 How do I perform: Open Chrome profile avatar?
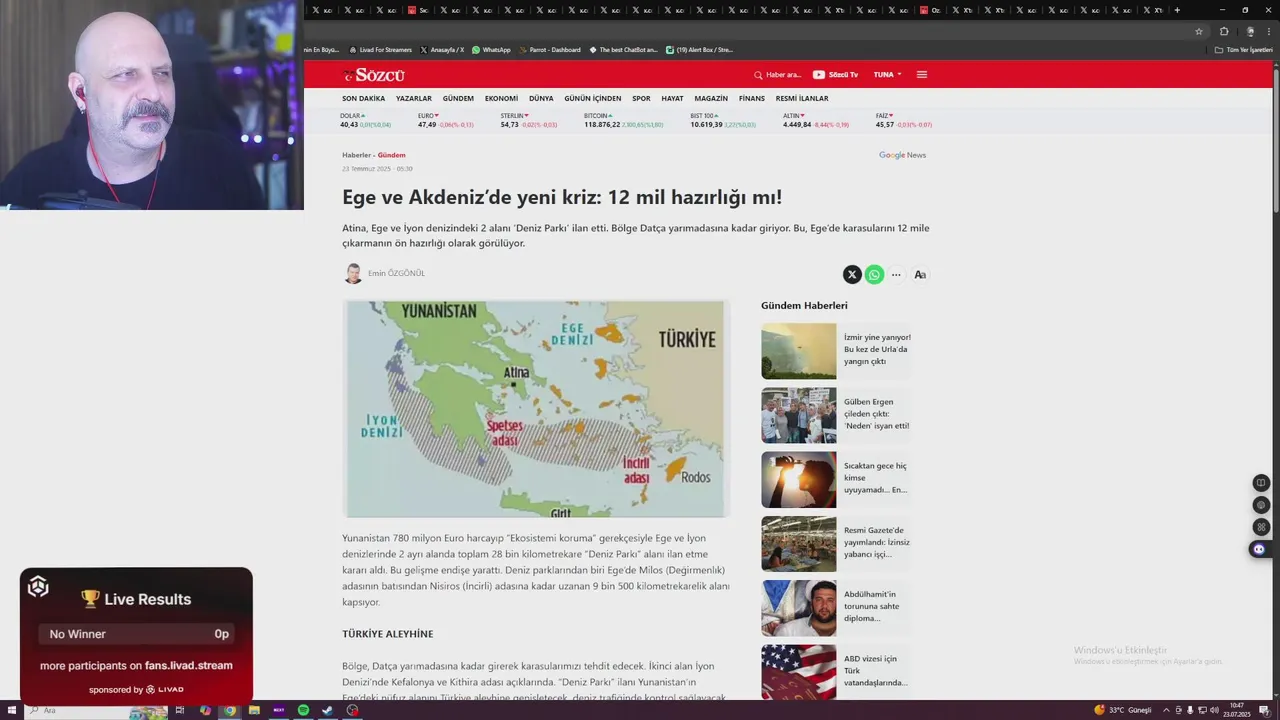click(x=1250, y=31)
